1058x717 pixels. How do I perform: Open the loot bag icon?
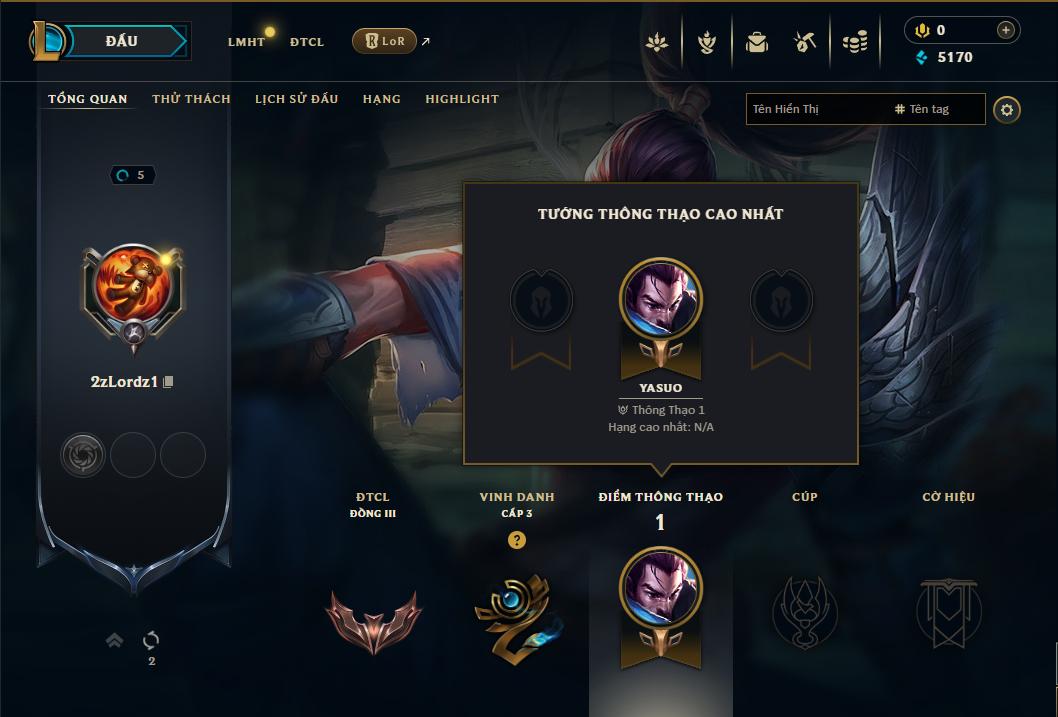[756, 42]
